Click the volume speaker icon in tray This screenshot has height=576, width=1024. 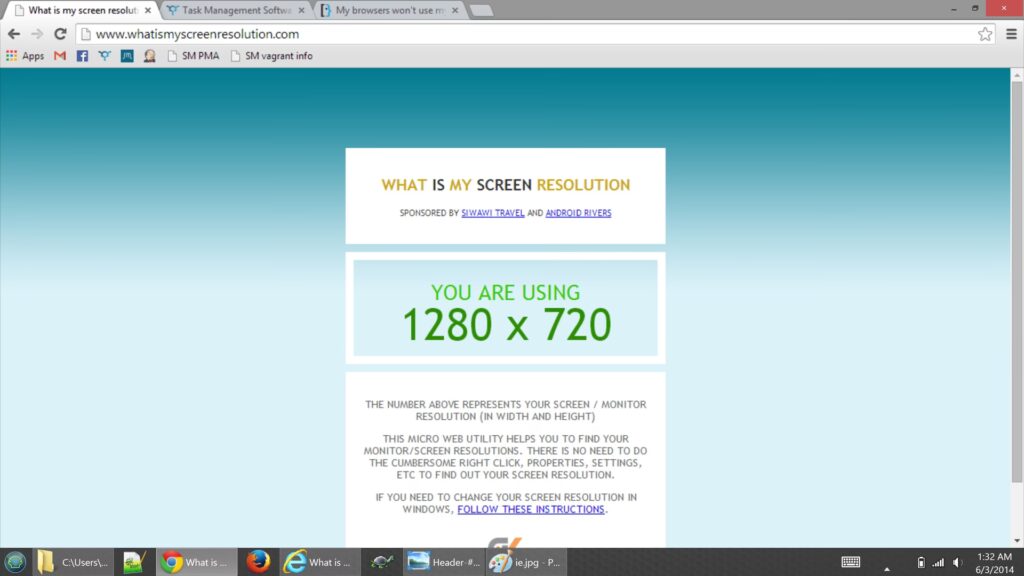click(x=957, y=562)
